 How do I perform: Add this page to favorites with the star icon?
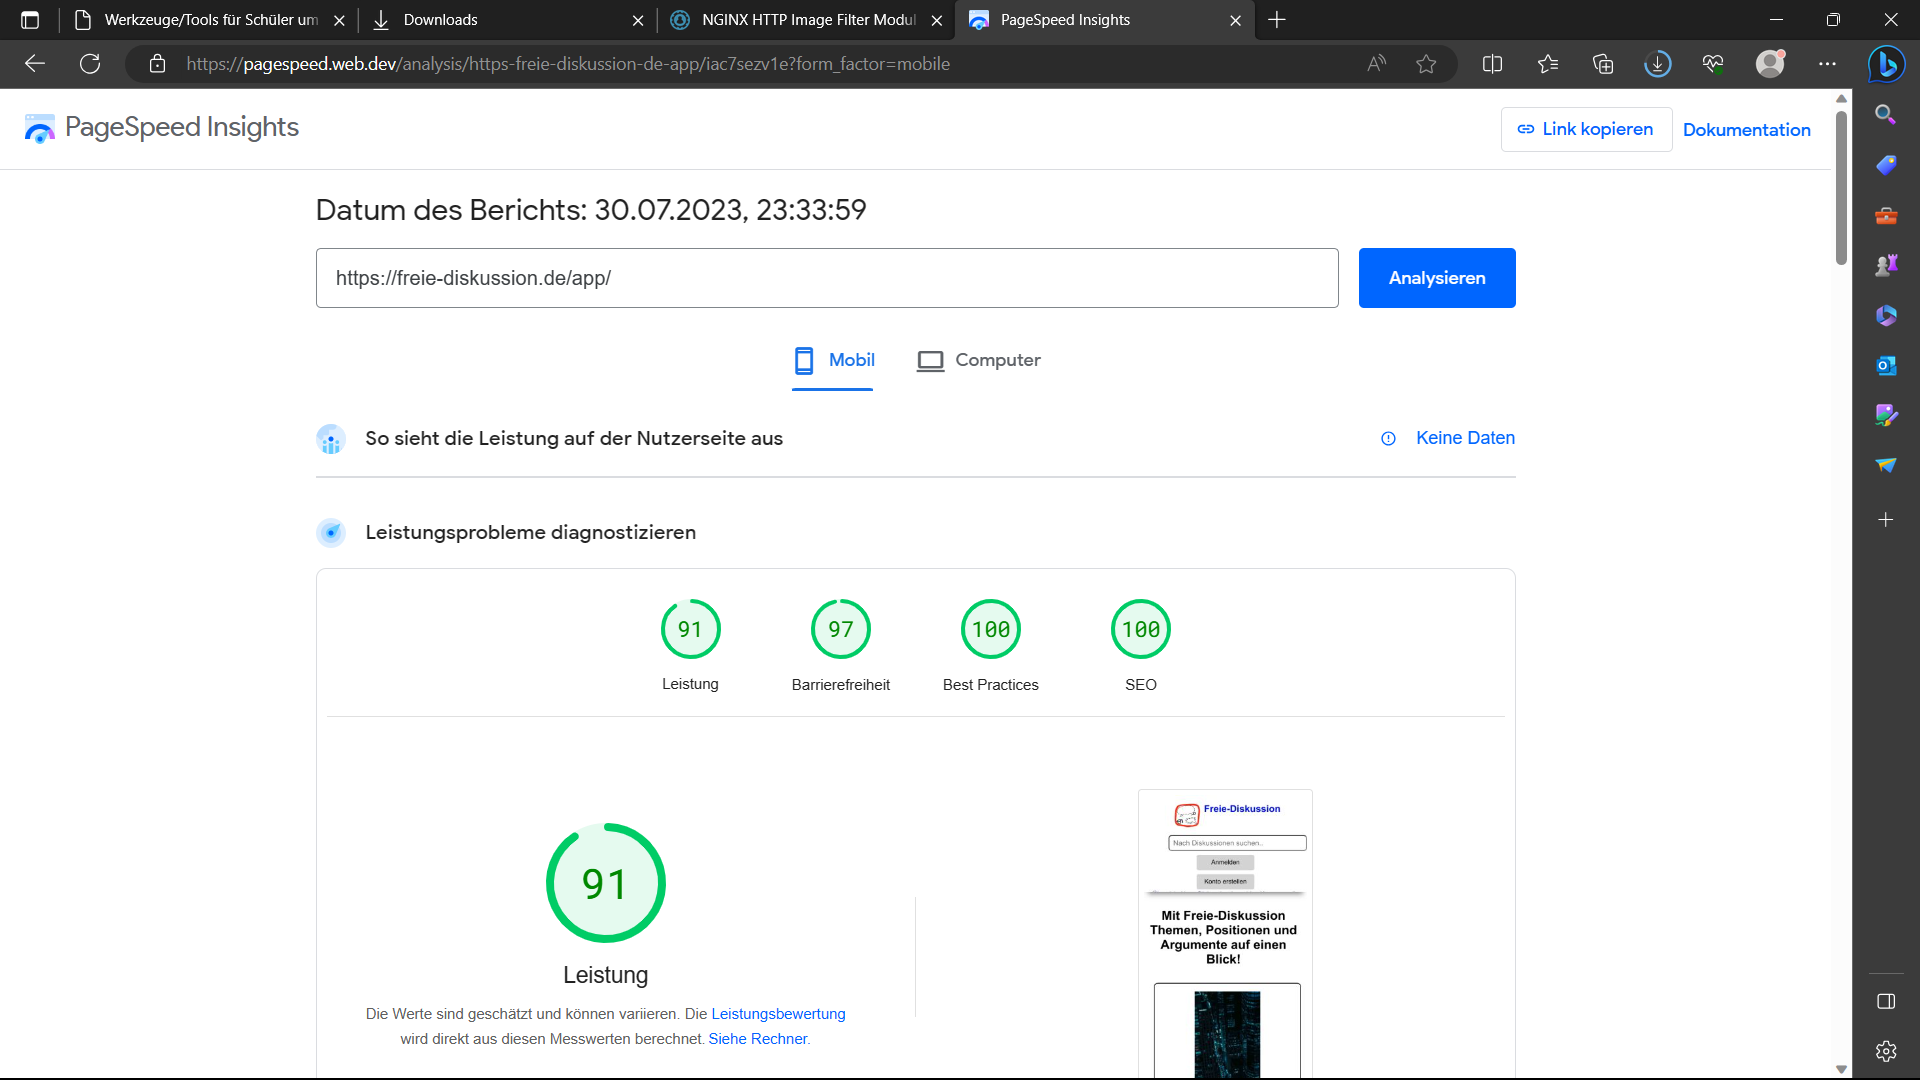pyautogui.click(x=1426, y=64)
